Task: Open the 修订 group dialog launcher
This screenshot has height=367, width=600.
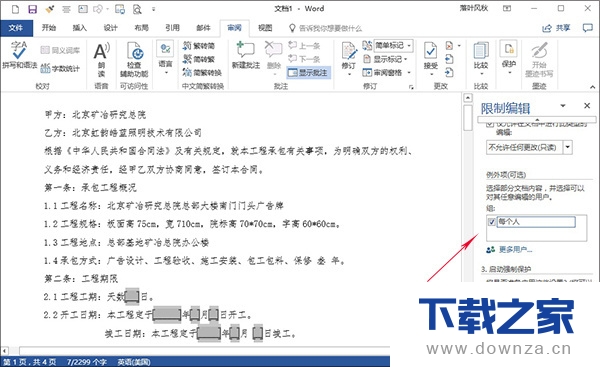Action: tap(411, 87)
